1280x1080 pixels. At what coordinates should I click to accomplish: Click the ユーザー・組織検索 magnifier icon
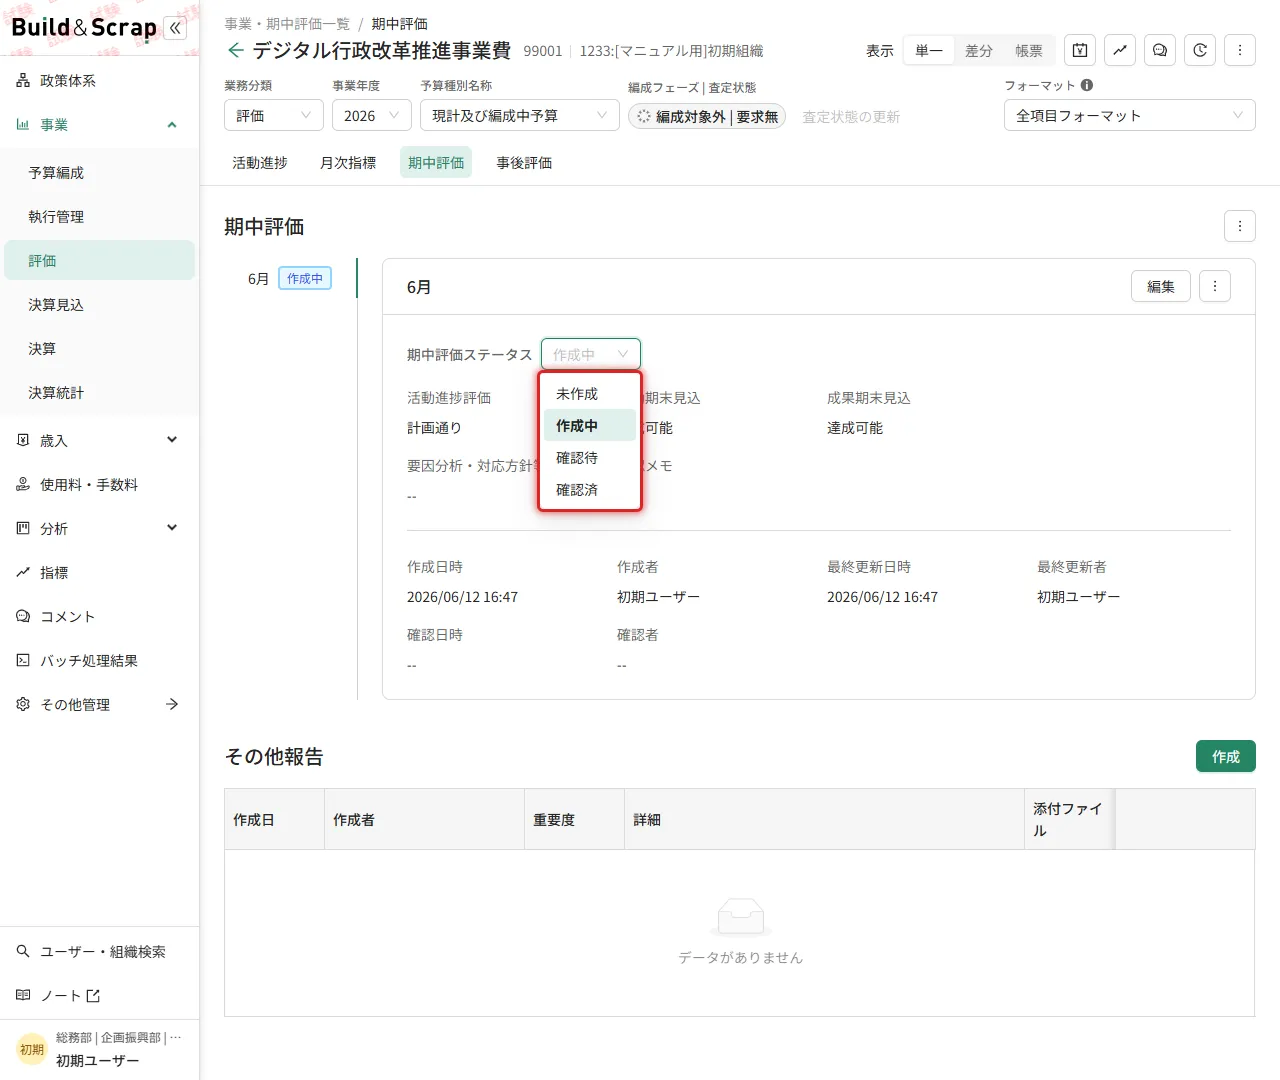coord(23,951)
